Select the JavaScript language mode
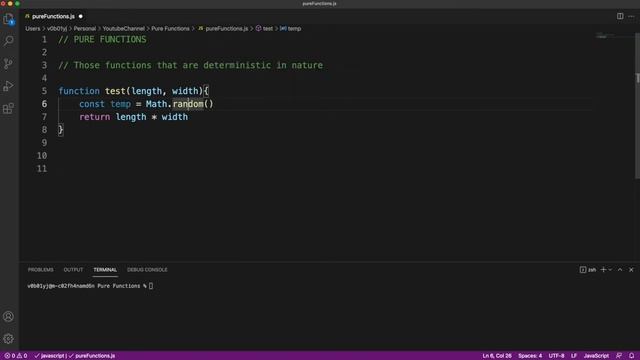 596,356
